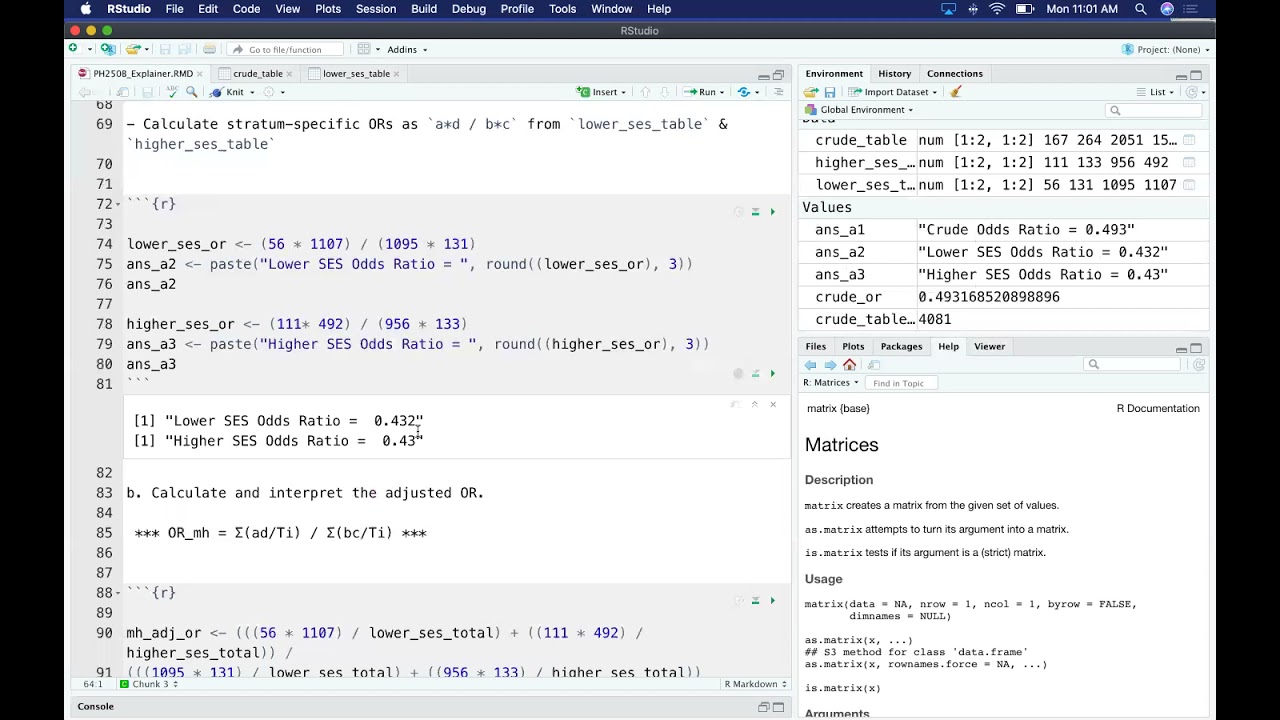Click the Open File folder icon
The width and height of the screenshot is (1280, 720).
(132, 49)
